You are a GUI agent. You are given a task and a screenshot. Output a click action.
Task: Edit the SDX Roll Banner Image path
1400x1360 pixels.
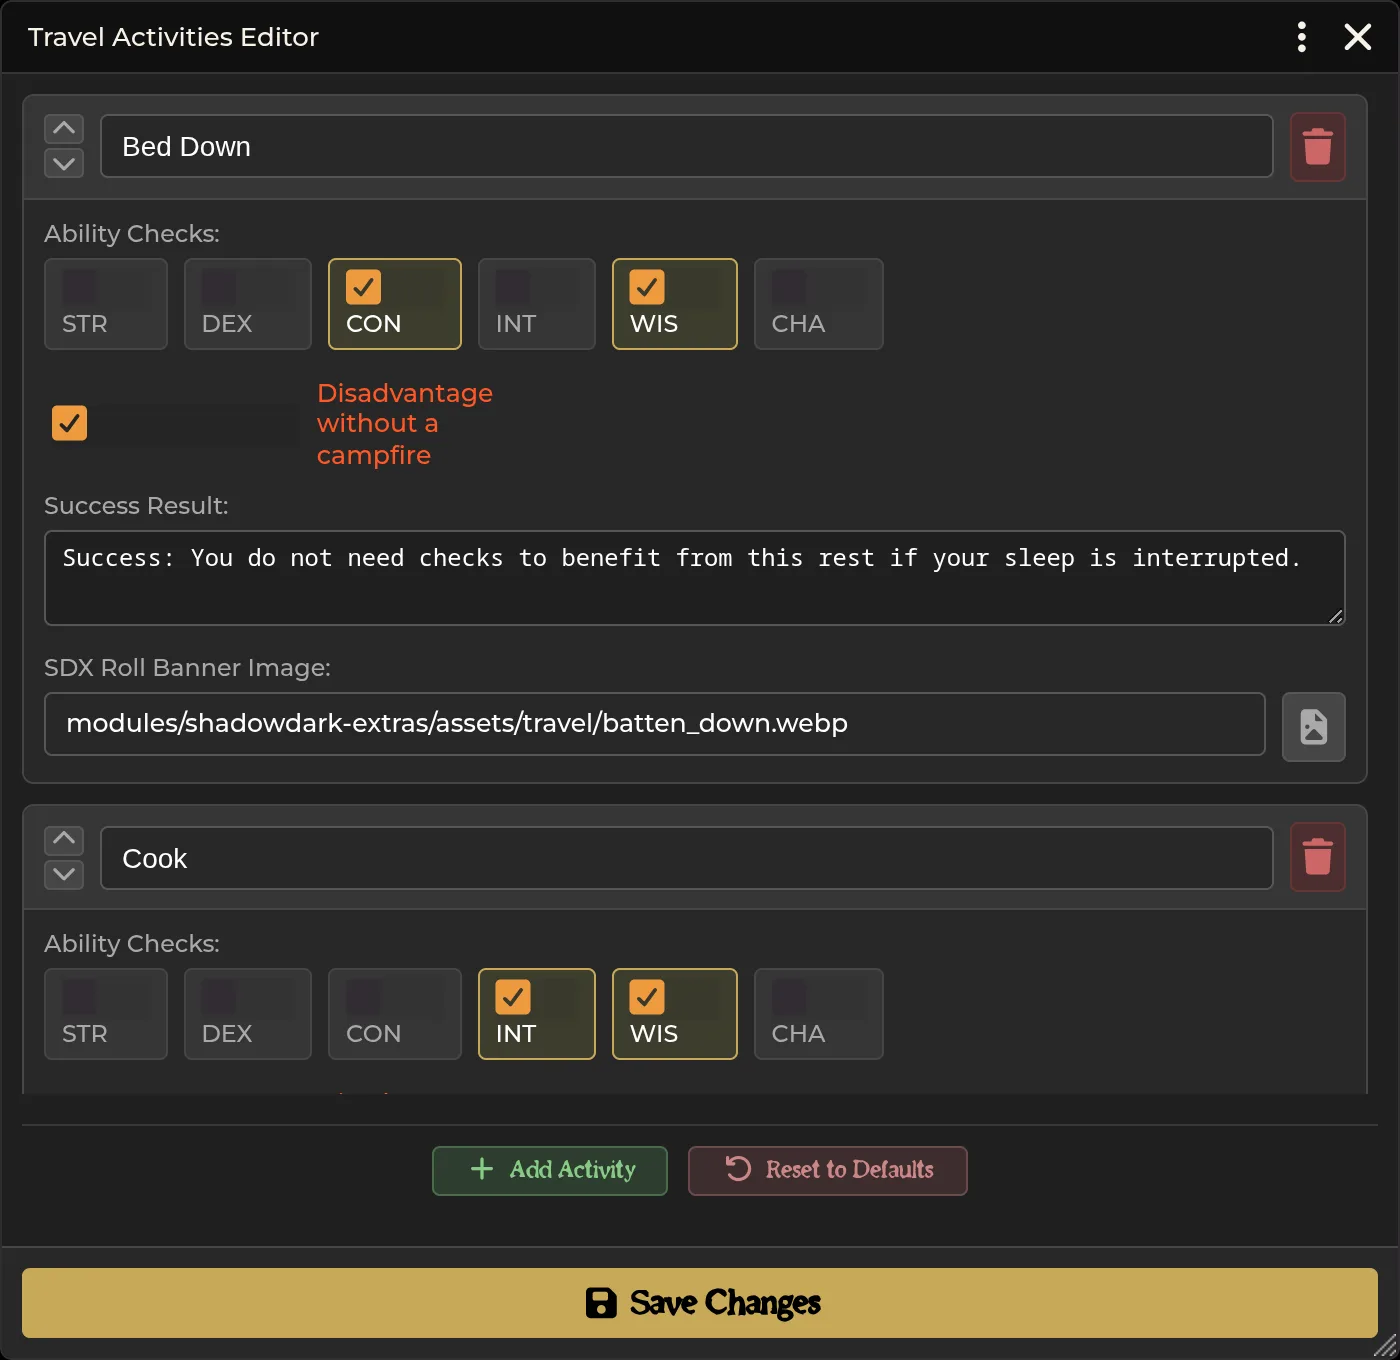655,724
